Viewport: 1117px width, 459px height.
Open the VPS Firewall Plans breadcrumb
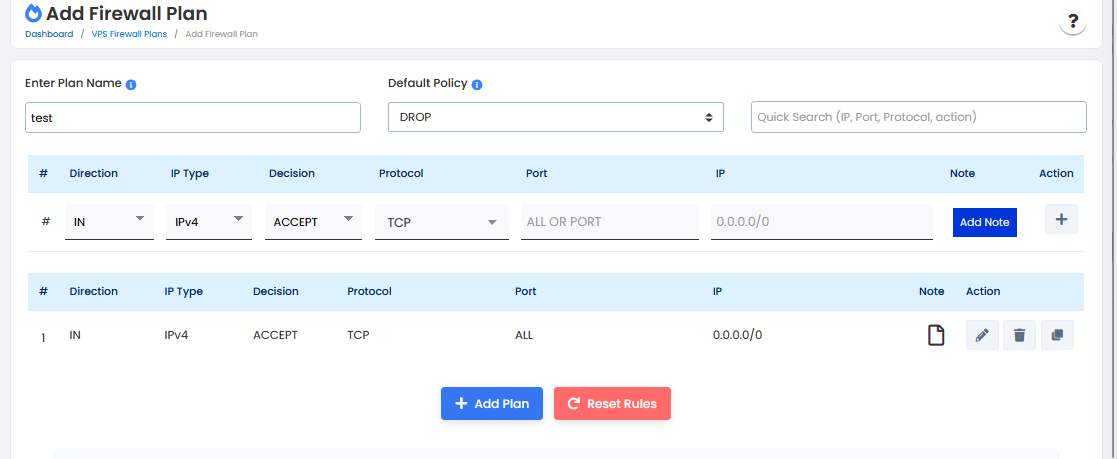click(129, 34)
